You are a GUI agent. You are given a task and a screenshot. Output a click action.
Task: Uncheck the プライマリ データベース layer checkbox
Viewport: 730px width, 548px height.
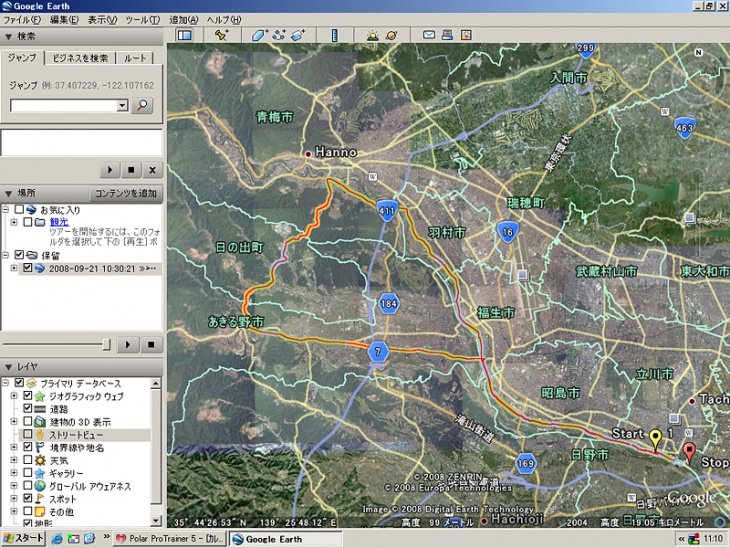[x=19, y=383]
